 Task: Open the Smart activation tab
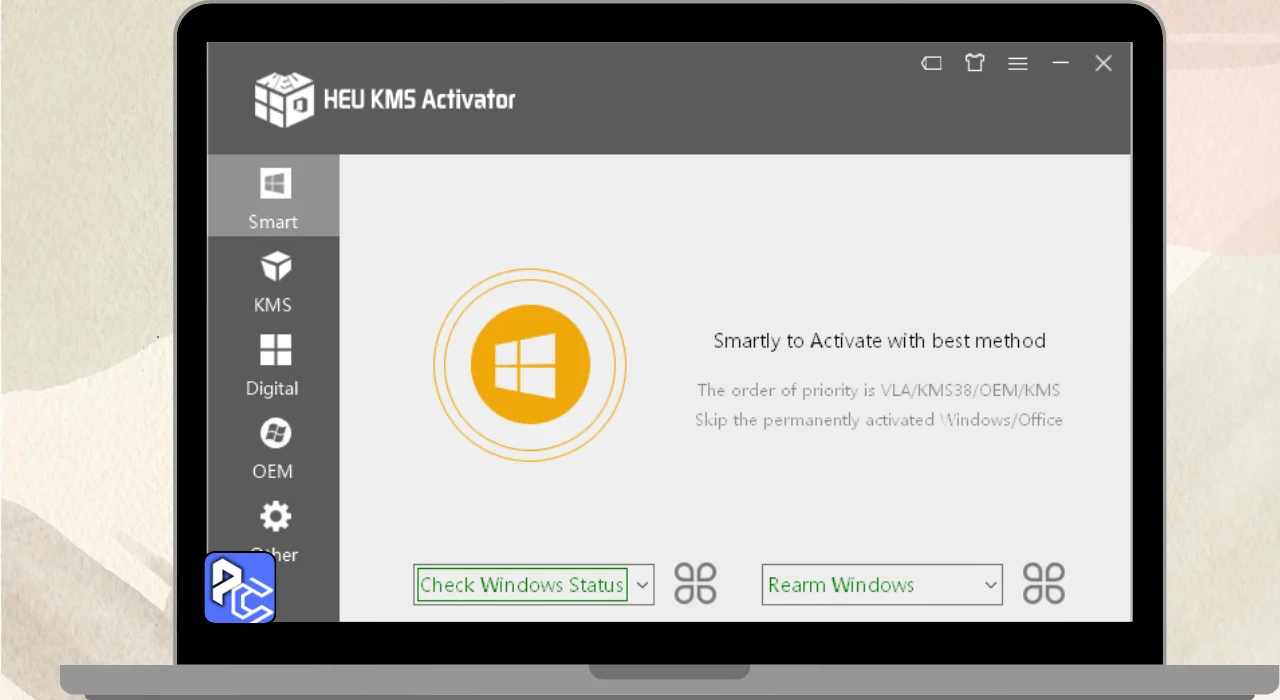273,197
